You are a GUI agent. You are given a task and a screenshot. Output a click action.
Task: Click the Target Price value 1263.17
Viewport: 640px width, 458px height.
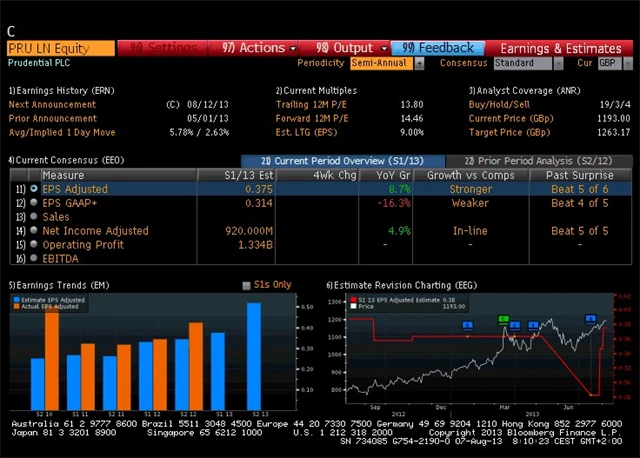613,132
